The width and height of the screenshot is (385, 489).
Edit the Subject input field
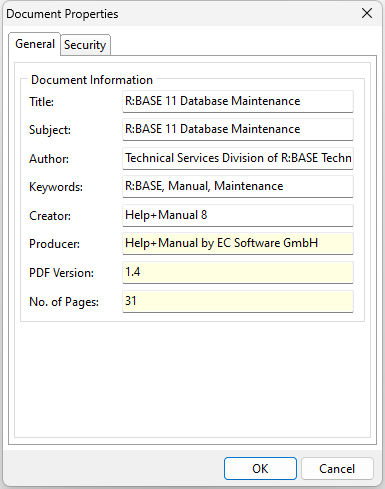pos(238,129)
